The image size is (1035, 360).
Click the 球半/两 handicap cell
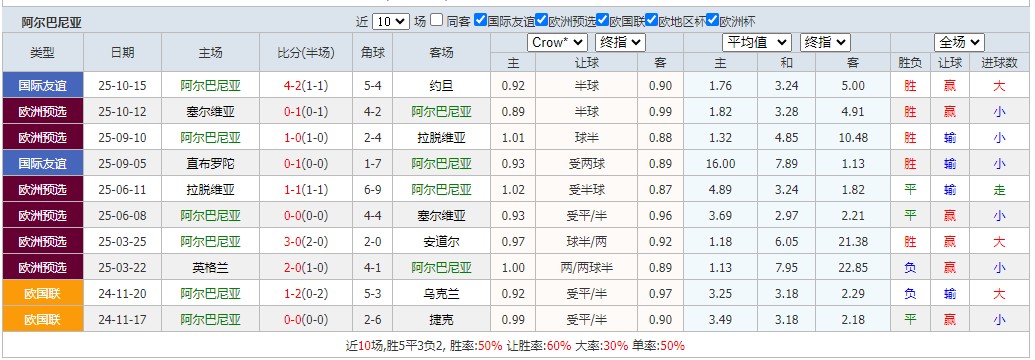coord(587,242)
